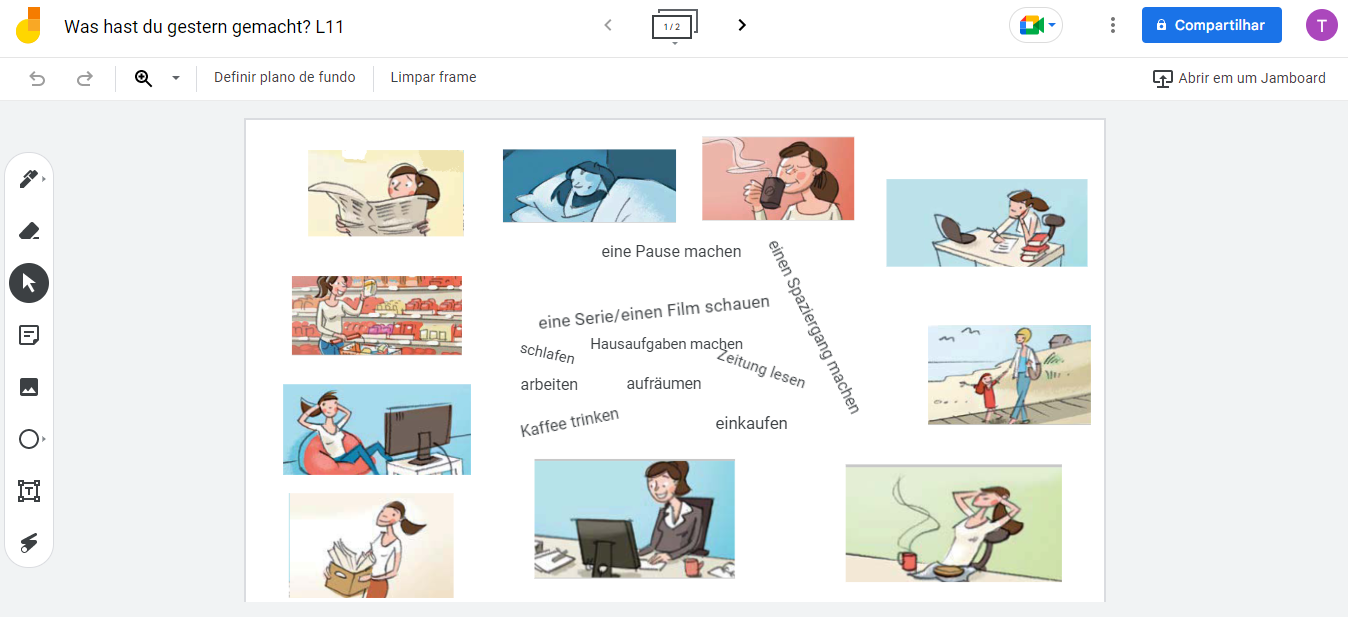1348x617 pixels.
Task: Open Google Meet call dropdown
Action: 1036,25
